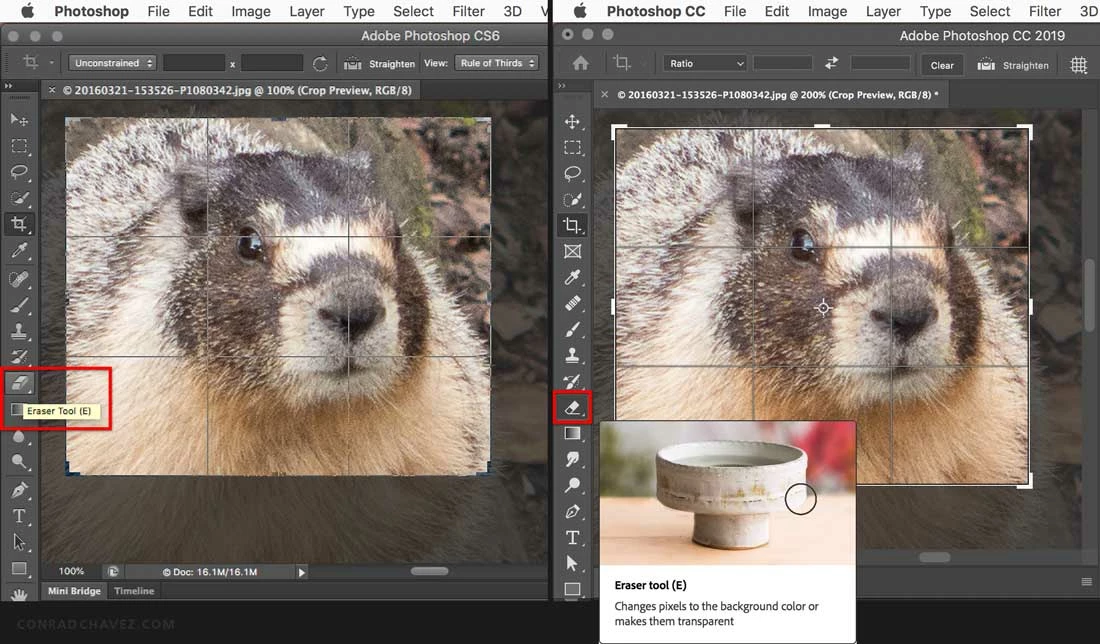Image resolution: width=1100 pixels, height=644 pixels.
Task: Select Rectangular Marquee tool in the CS6 window
Action: pyautogui.click(x=19, y=146)
